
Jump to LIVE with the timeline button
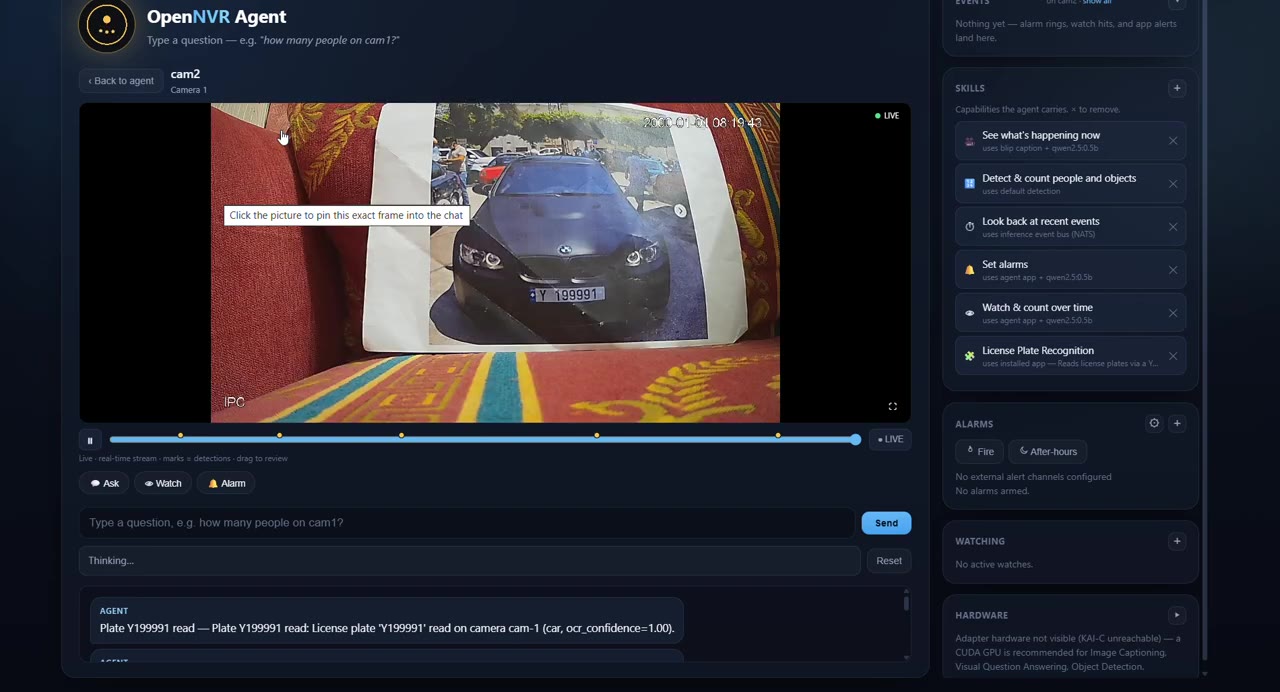click(x=890, y=439)
